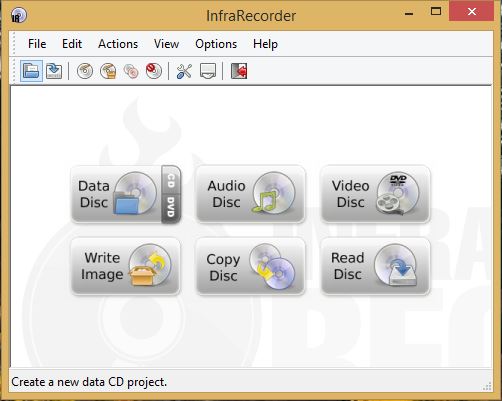This screenshot has height=401, width=502.
Task: Open configuration via wrench and screwdriver icon
Action: click(184, 71)
